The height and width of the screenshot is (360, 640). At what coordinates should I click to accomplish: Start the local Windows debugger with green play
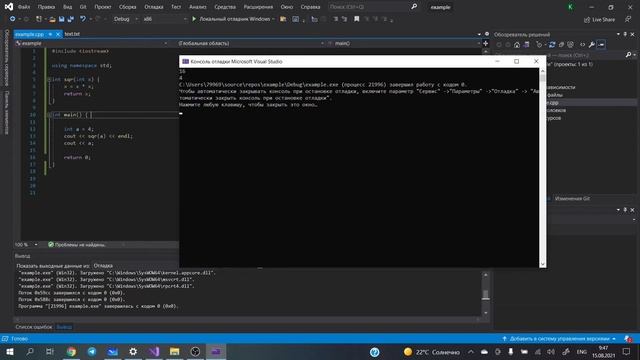[x=232, y=19]
